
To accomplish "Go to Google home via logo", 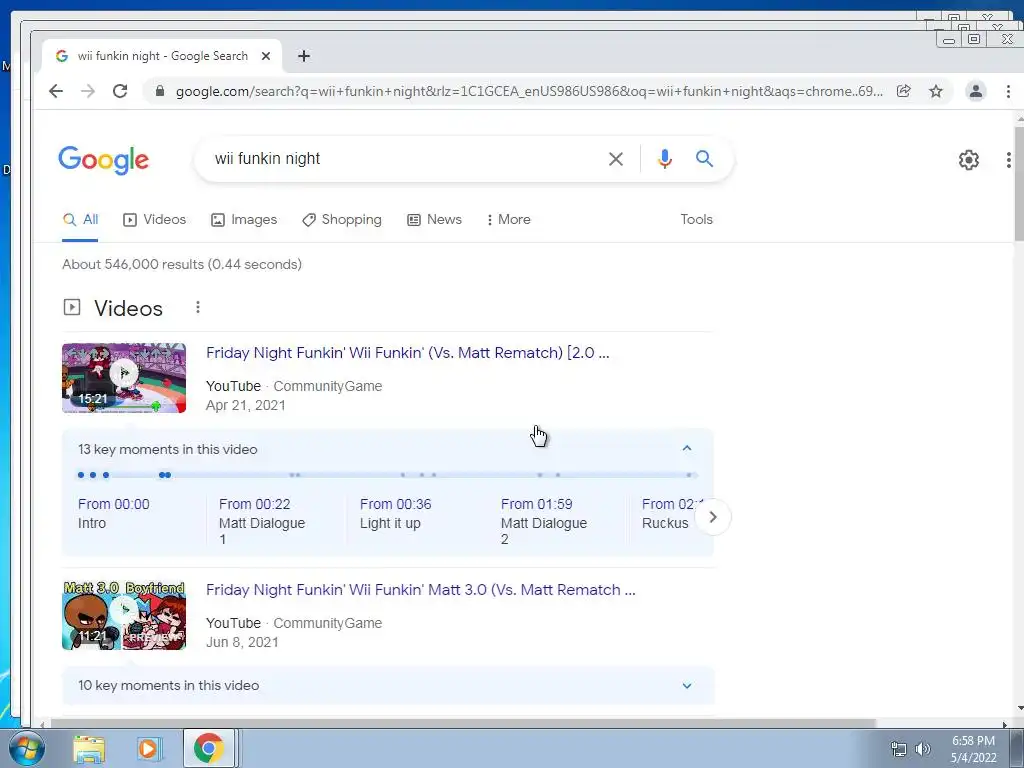I will coord(103,160).
